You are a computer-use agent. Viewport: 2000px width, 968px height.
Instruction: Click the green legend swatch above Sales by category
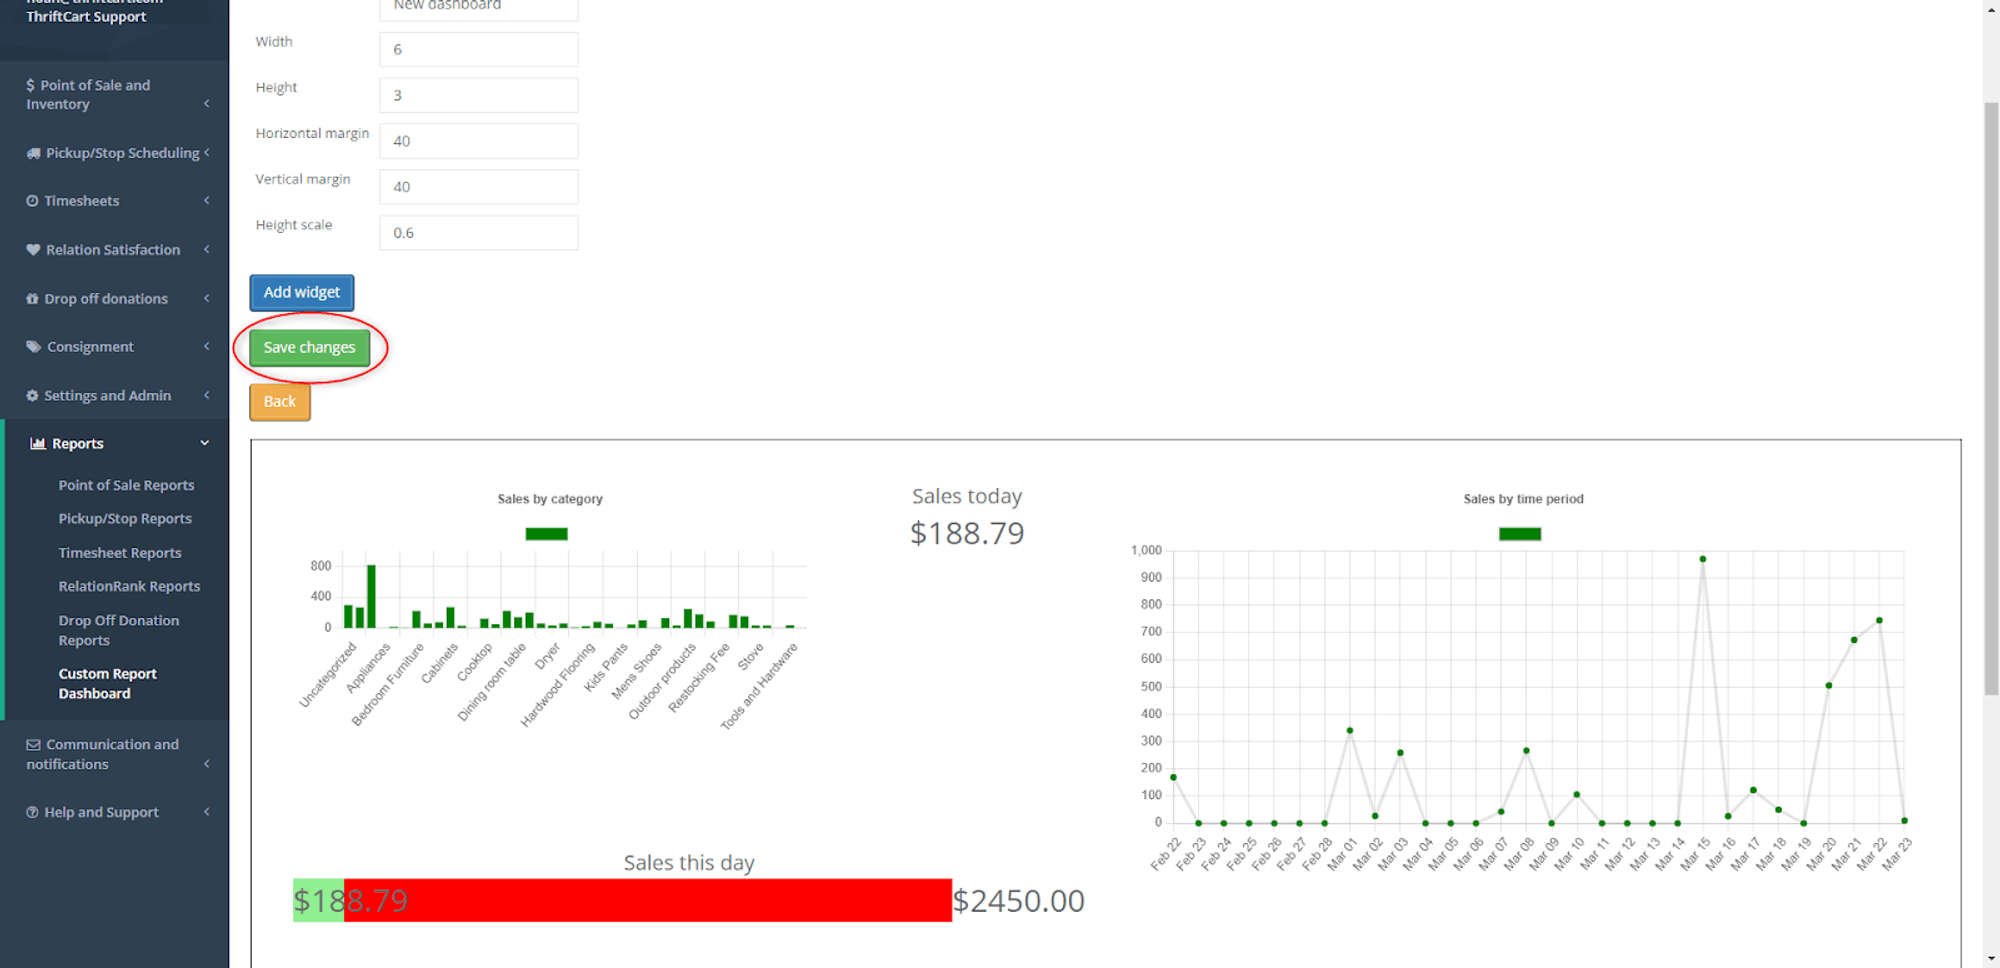click(546, 533)
